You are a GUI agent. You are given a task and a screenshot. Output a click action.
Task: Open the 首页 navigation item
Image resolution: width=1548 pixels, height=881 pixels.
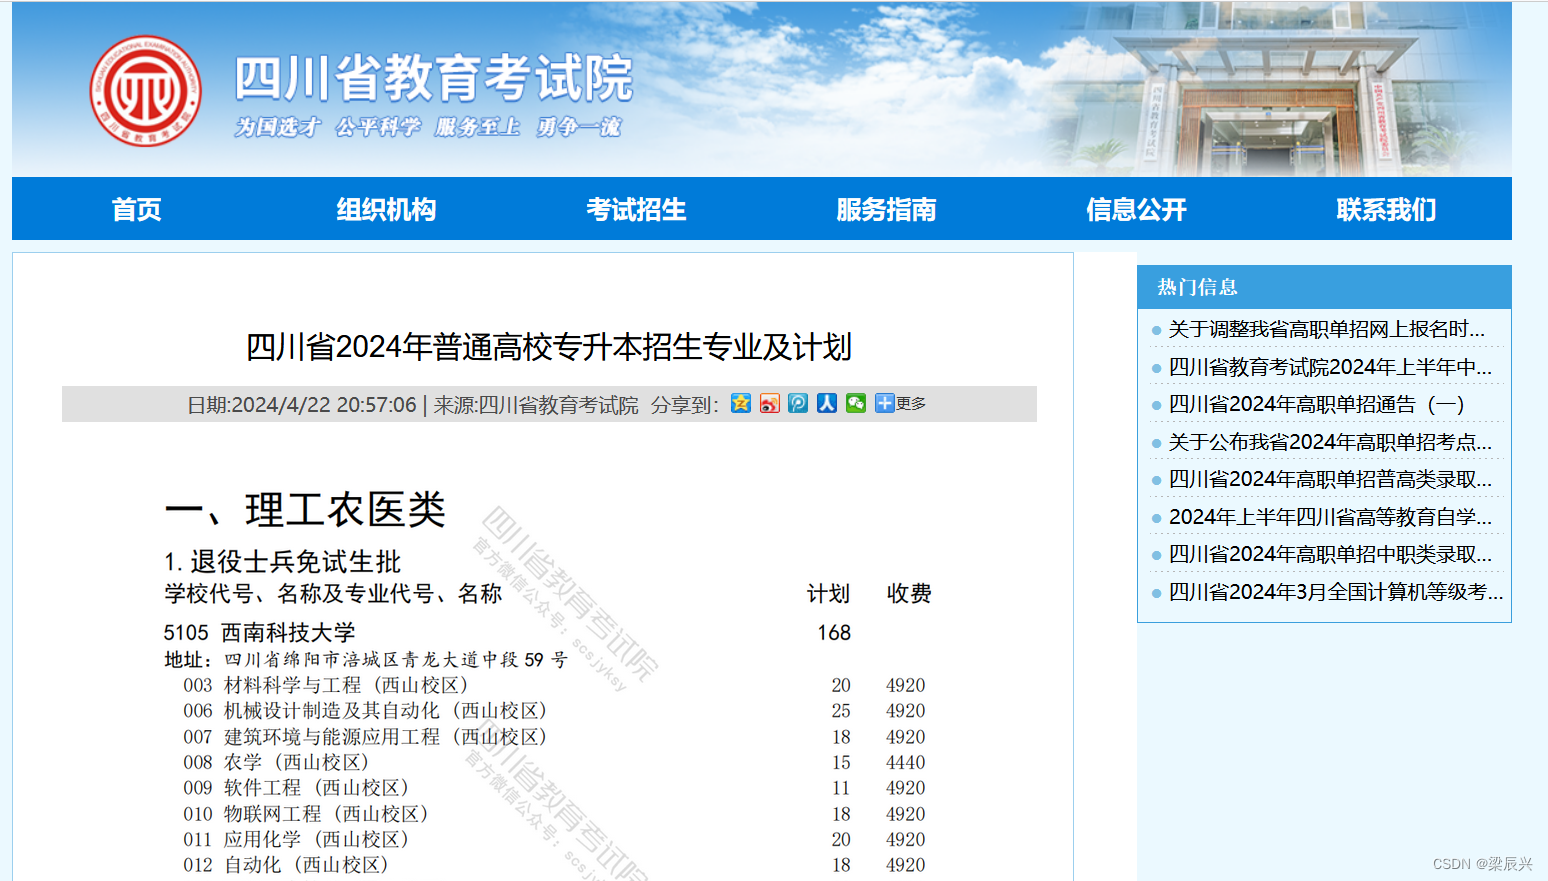137,209
